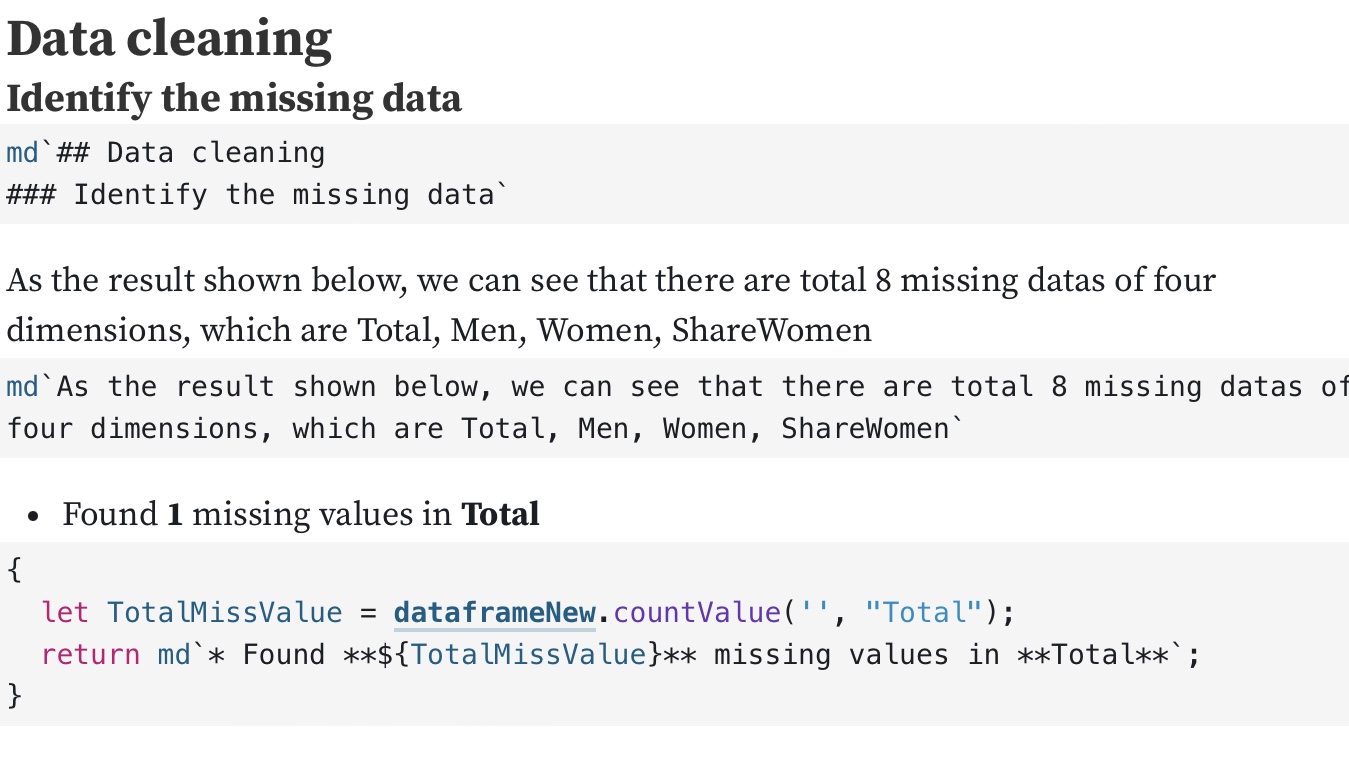Click the "Total" string argument in countValue
The image size is (1349, 758).
[x=918, y=612]
